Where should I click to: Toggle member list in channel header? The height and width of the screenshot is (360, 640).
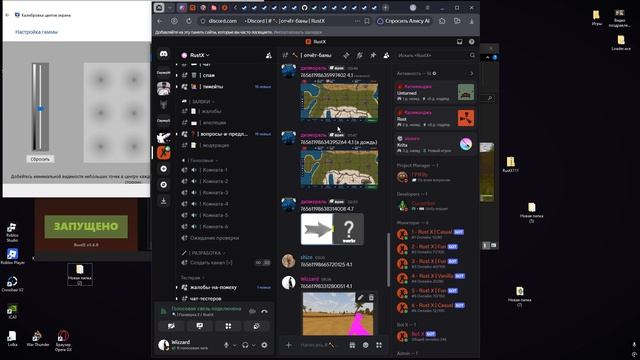[386, 55]
